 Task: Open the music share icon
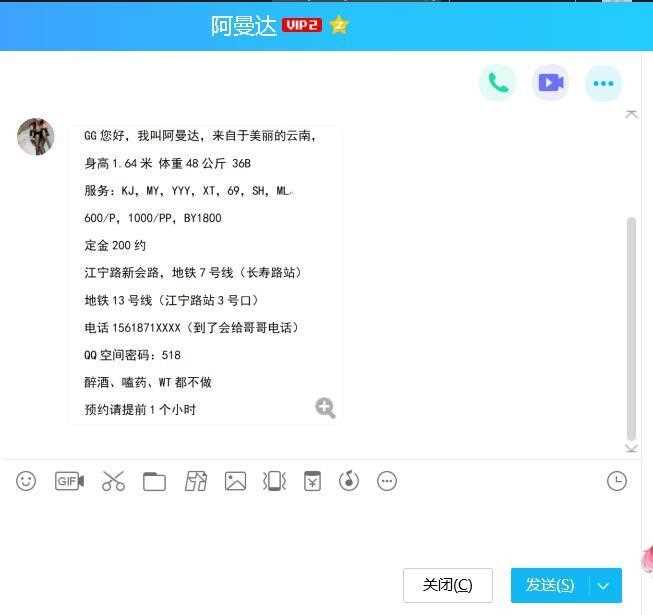click(x=349, y=481)
